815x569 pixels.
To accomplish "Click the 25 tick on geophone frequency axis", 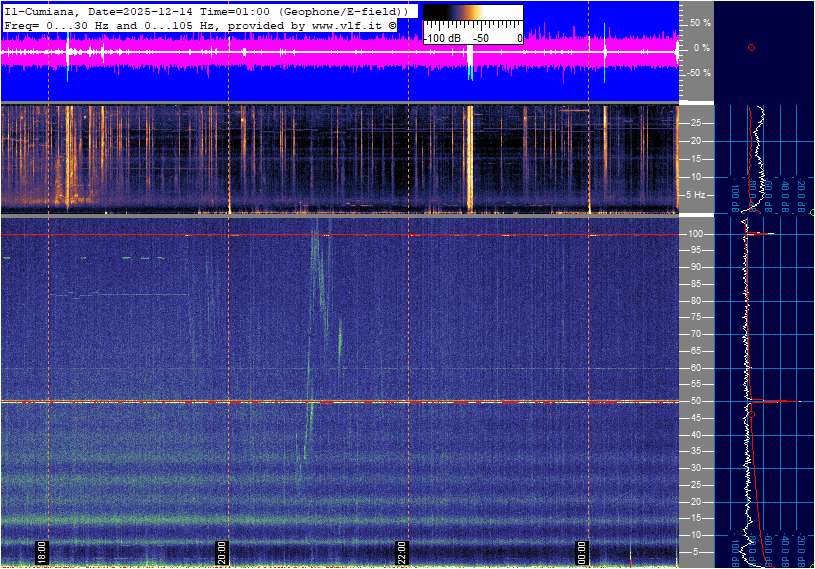I will [x=695, y=123].
